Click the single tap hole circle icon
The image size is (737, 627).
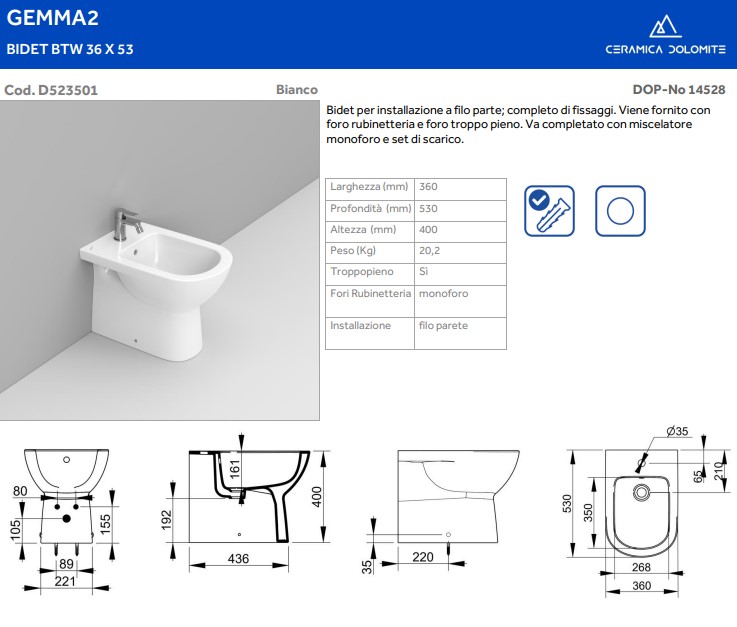point(620,210)
